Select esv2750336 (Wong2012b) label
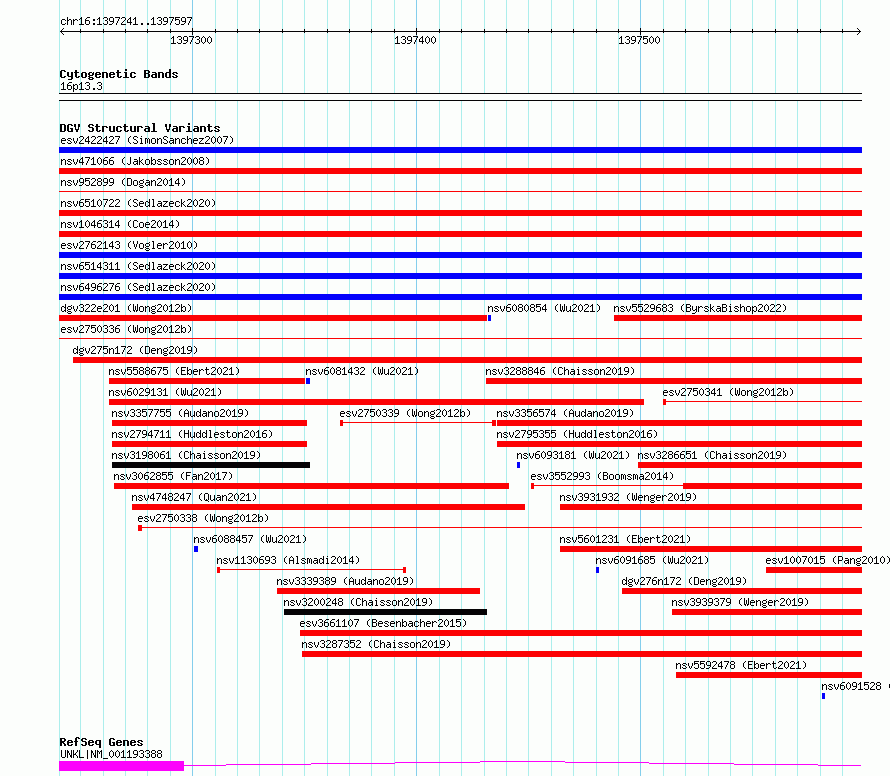This screenshot has width=890, height=776. [x=126, y=329]
